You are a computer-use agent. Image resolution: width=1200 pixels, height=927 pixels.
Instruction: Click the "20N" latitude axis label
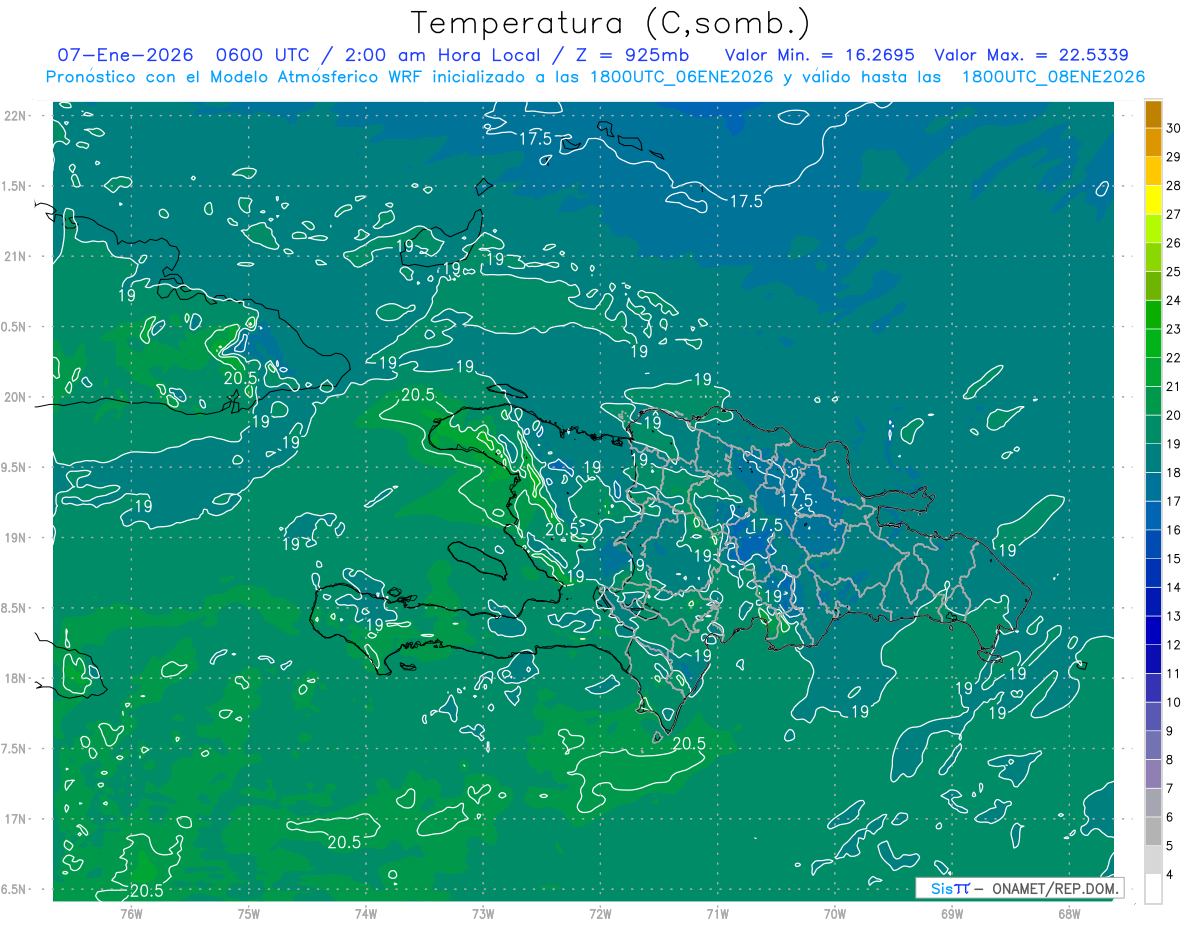[15, 398]
